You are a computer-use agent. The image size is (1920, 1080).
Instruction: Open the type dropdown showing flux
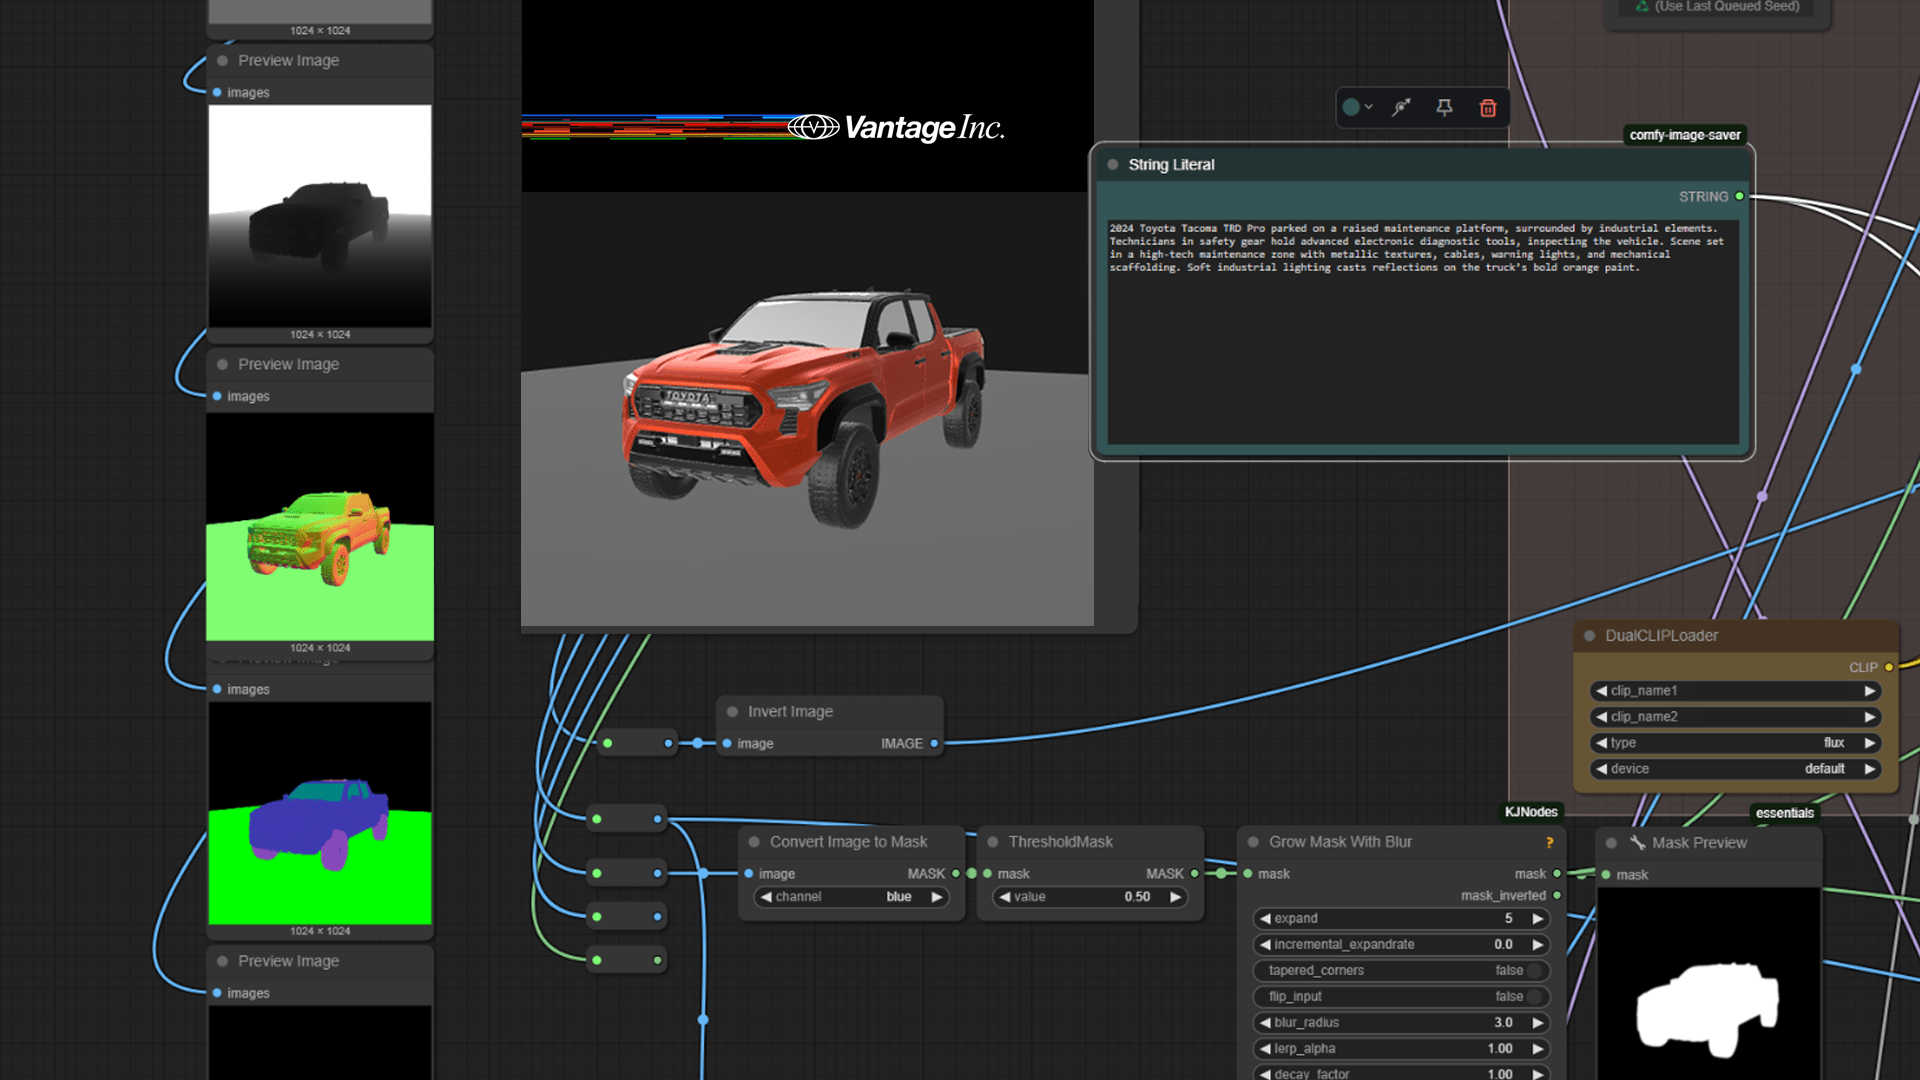tap(1735, 743)
